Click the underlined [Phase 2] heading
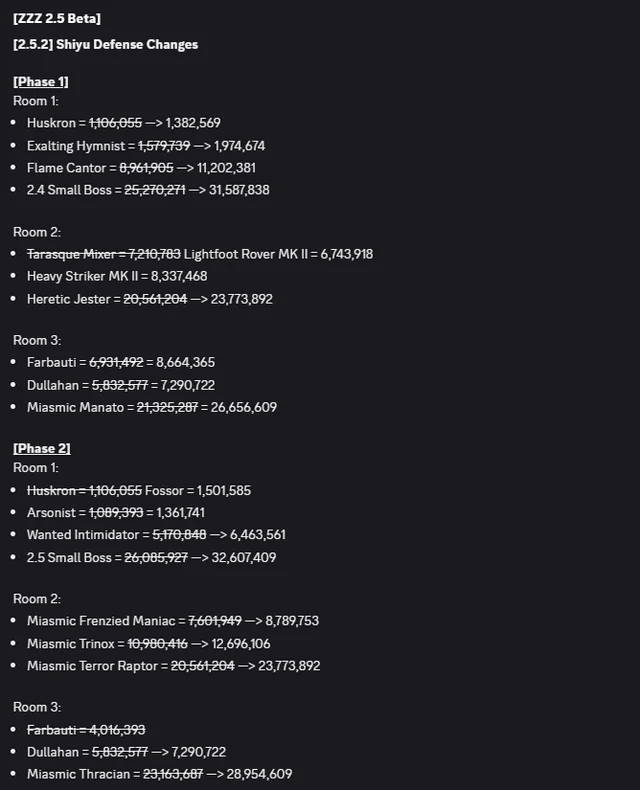Screen dimensions: 640x790 tap(41, 448)
